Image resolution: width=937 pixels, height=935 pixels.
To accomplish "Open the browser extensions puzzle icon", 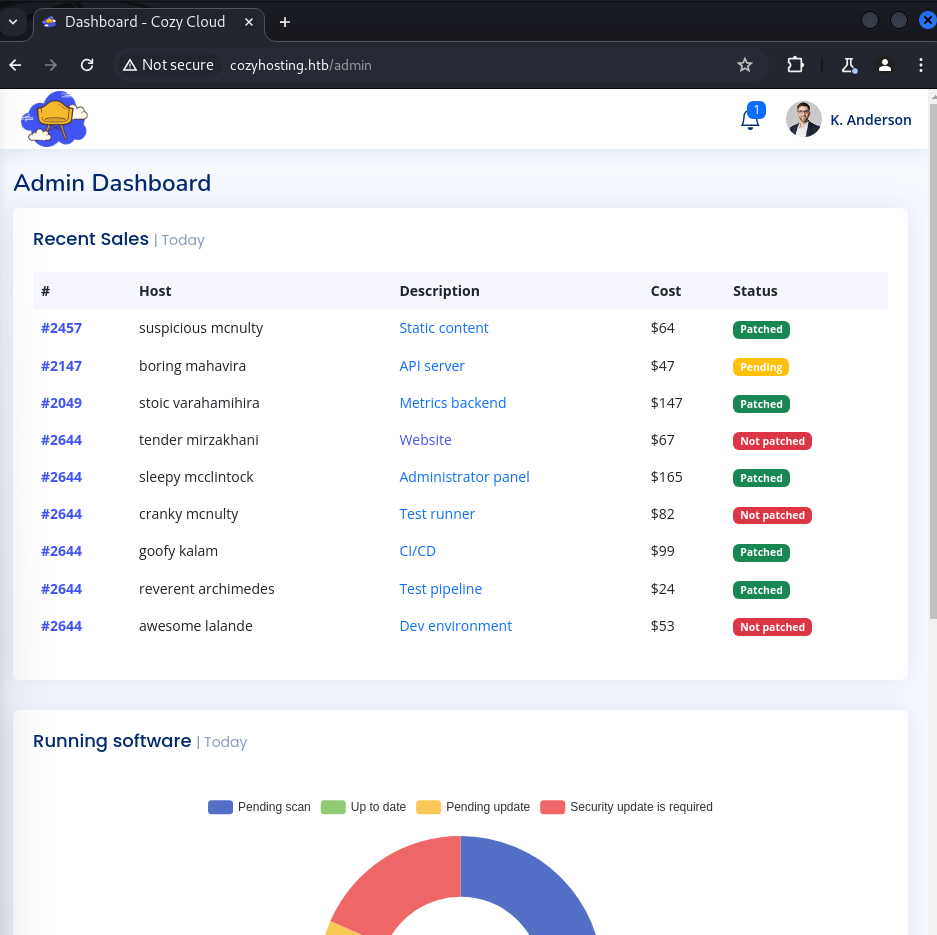I will coord(795,65).
